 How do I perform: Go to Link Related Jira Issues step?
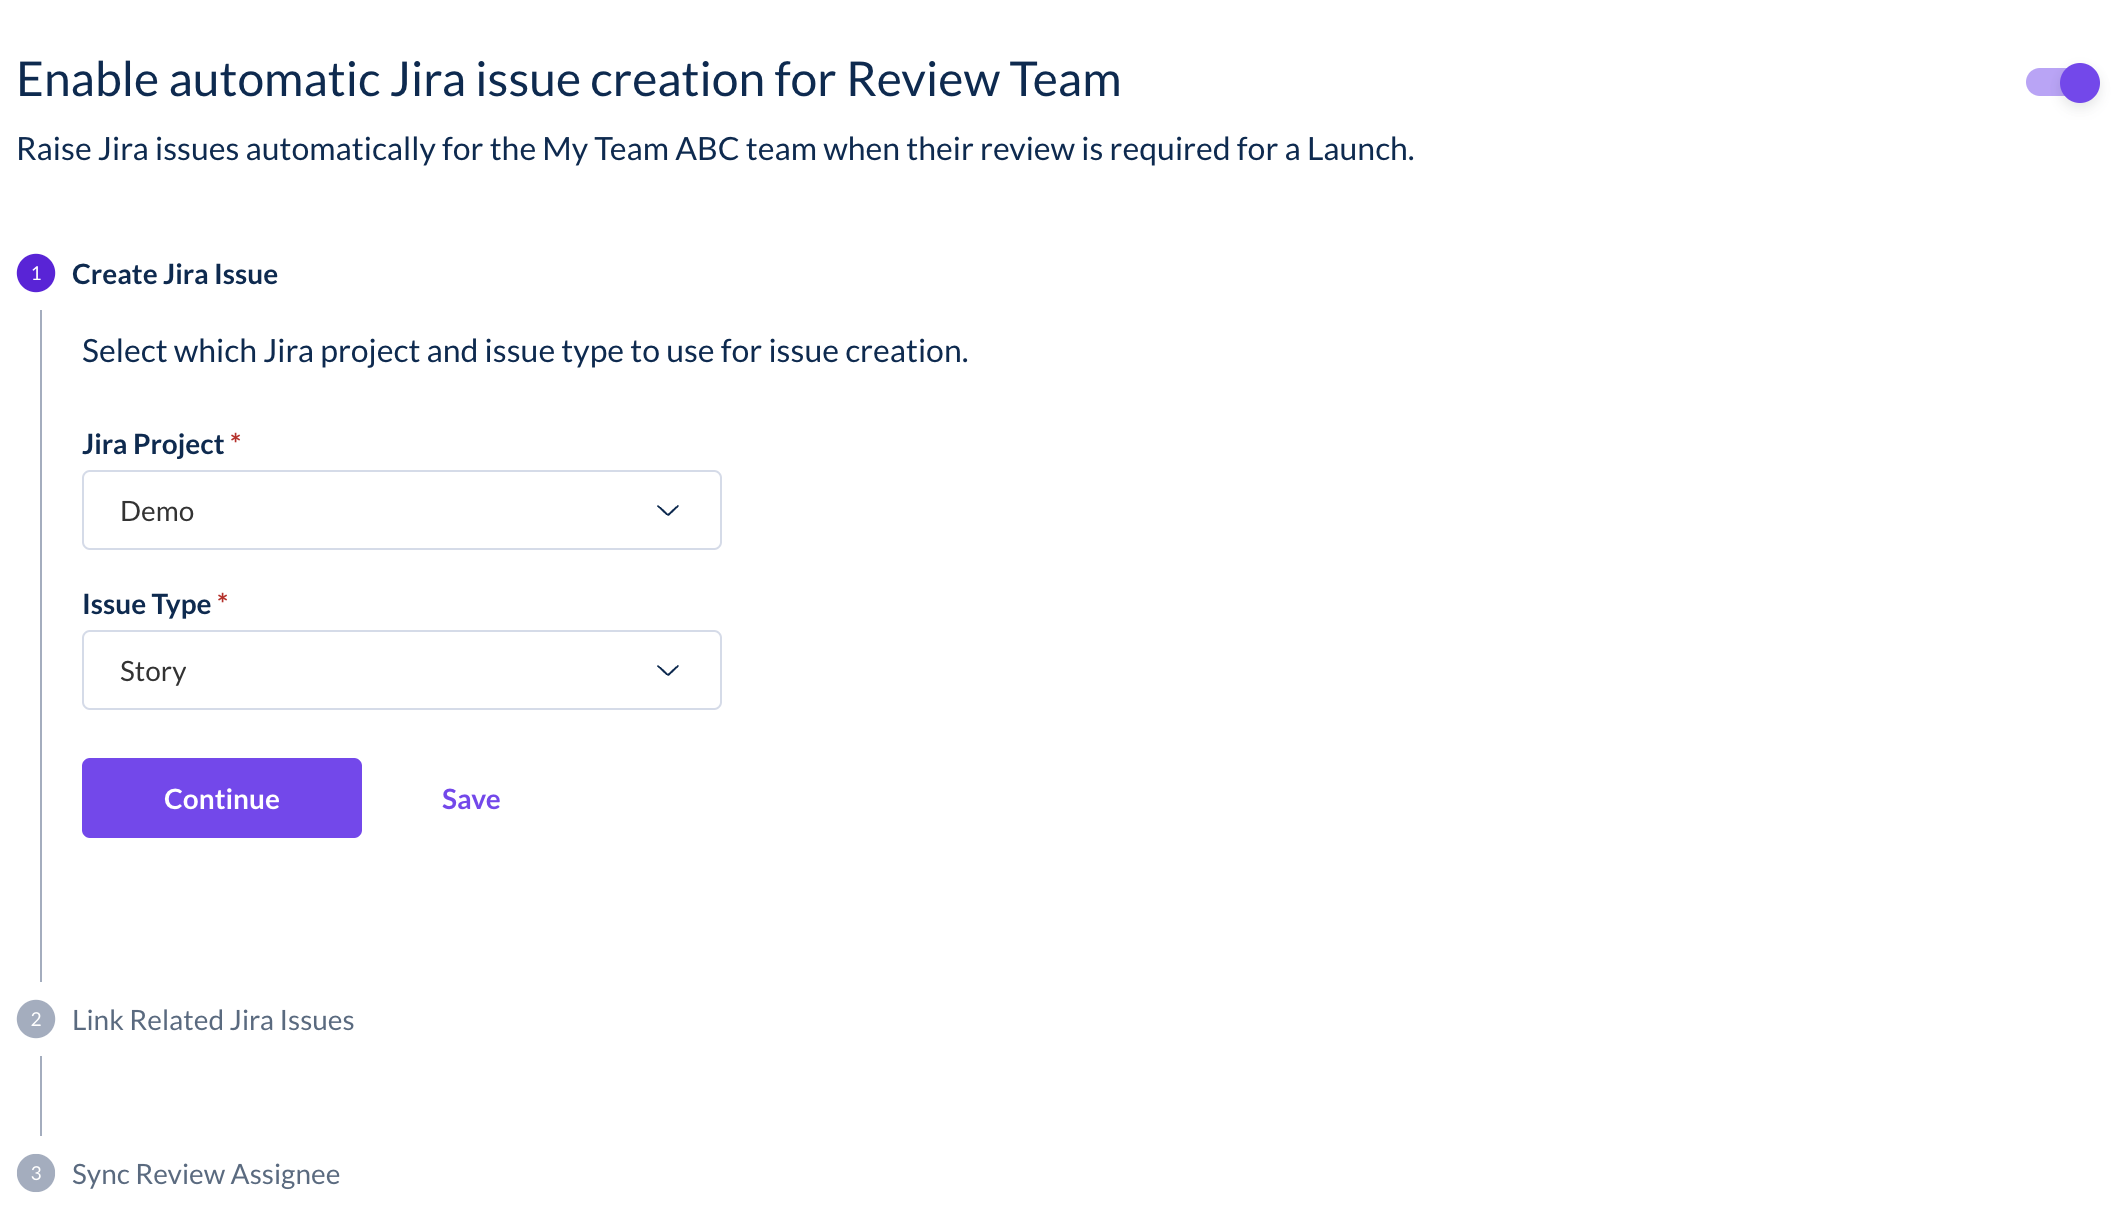coord(213,1020)
